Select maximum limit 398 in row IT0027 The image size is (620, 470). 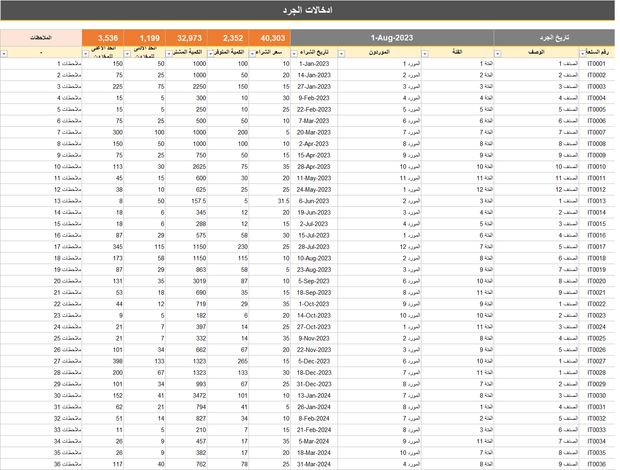tap(103, 361)
